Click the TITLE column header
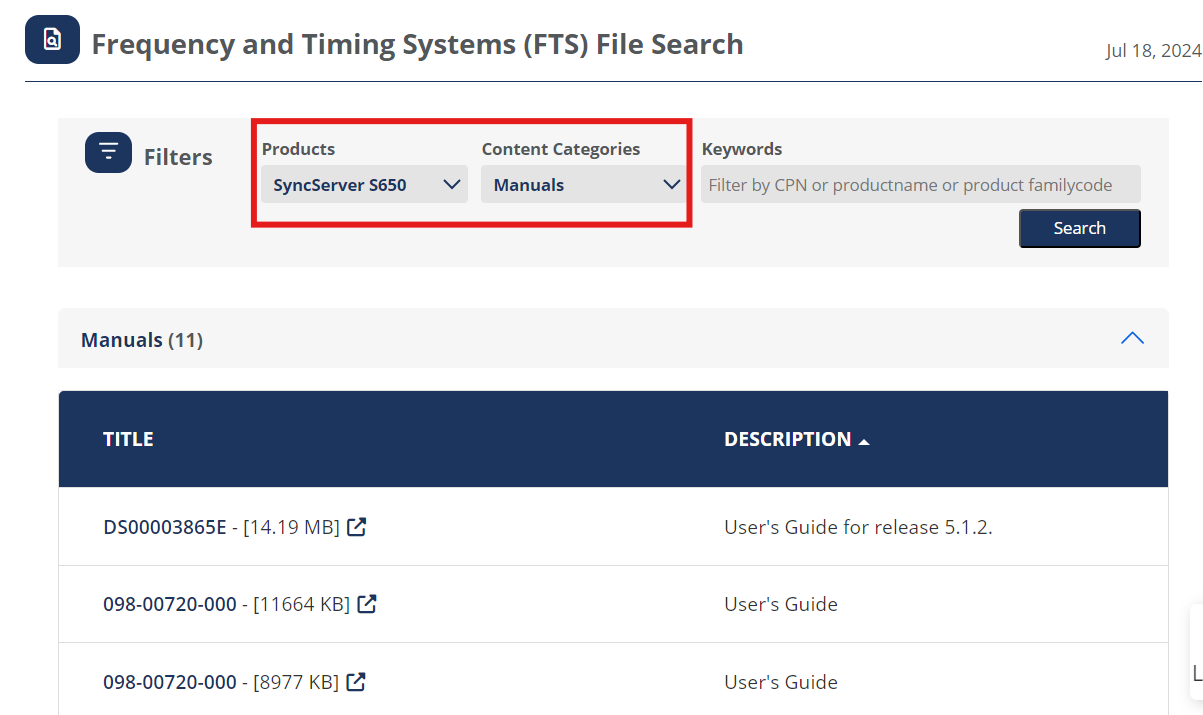Viewport: 1203px width, 715px height. tap(128, 439)
